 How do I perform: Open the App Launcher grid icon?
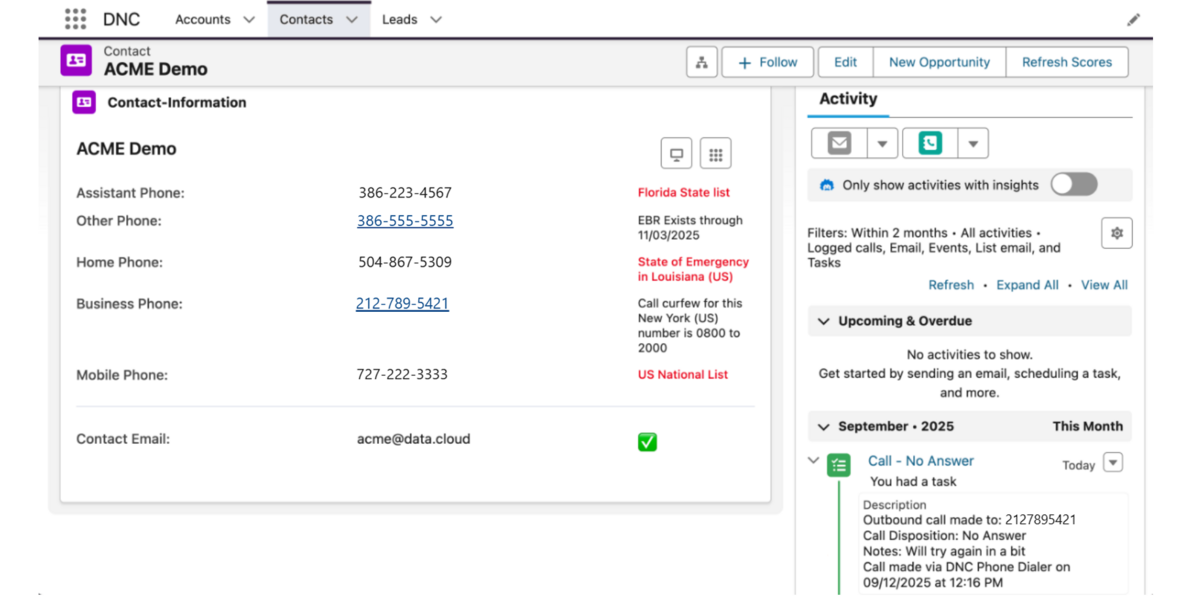pos(75,19)
